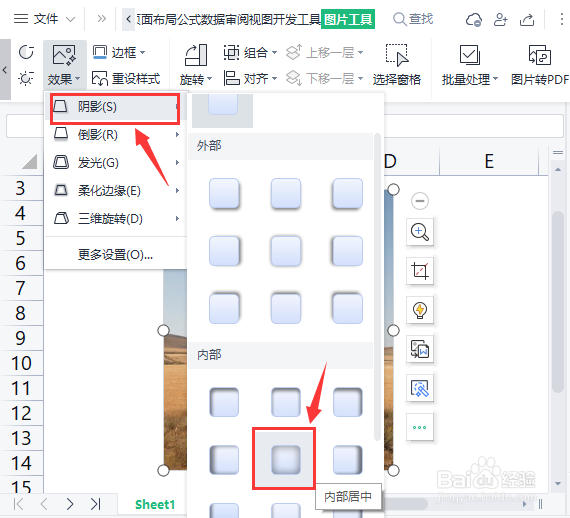570x518 pixels.
Task: Click the cloud sync status icon
Action: 474,19
